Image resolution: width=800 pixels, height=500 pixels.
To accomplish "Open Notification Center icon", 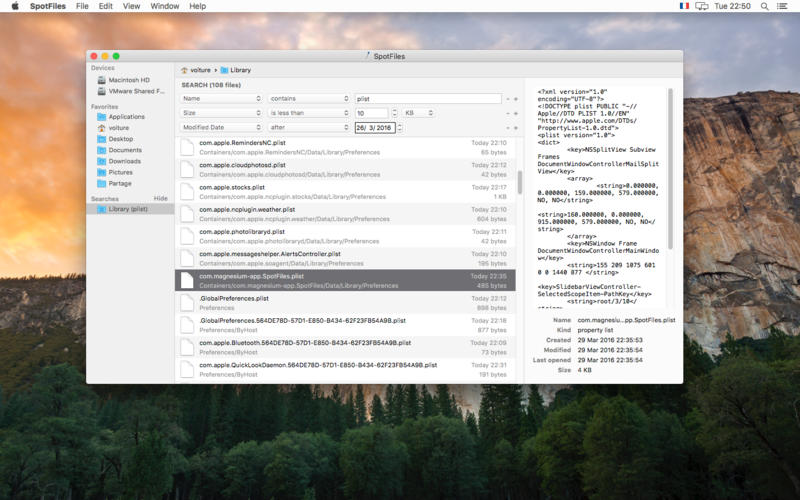I will pos(782,6).
